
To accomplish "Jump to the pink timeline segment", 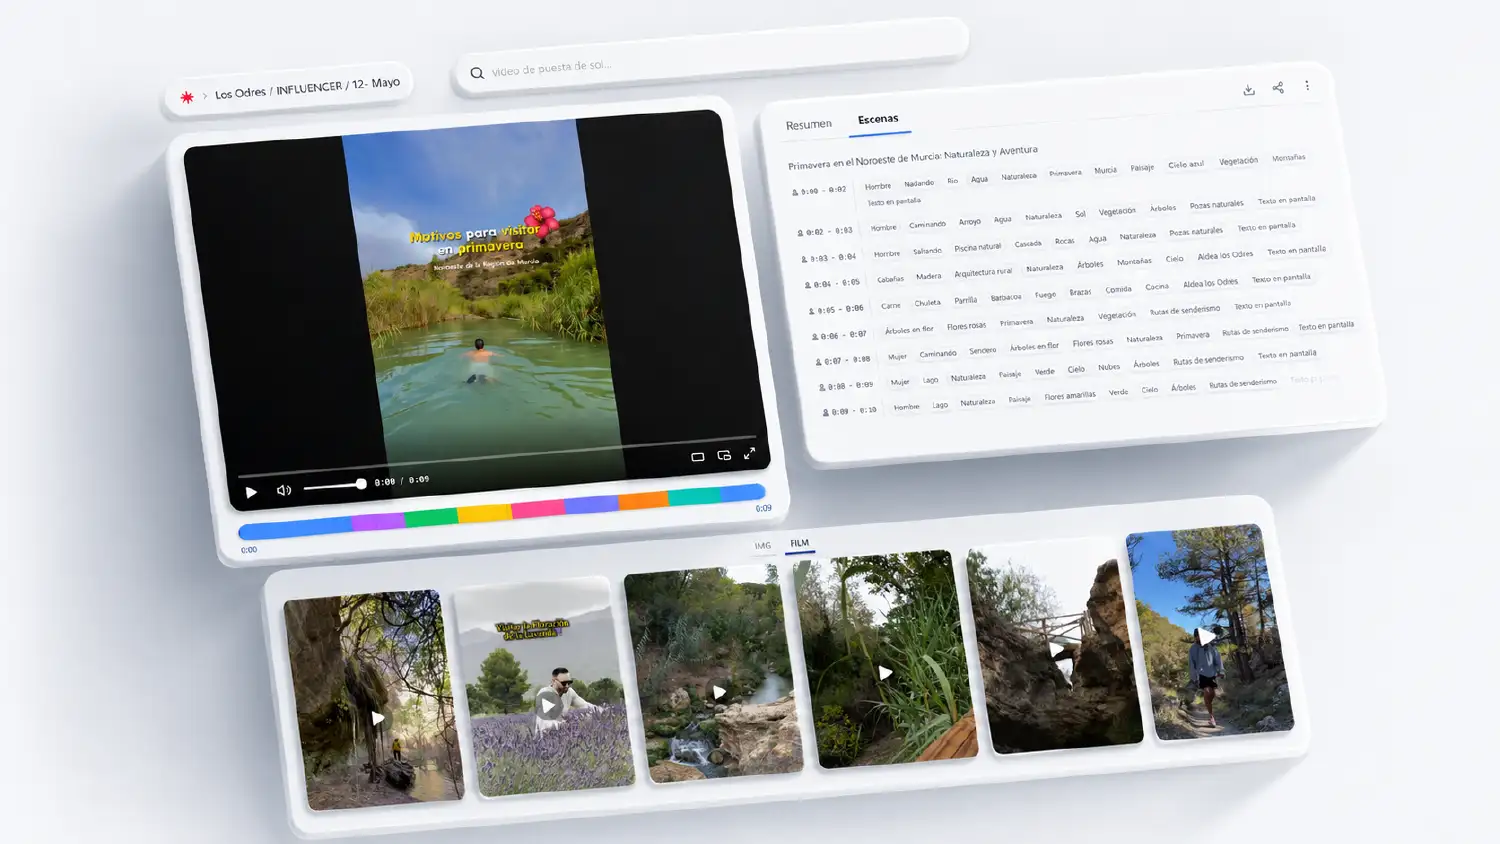I will pos(538,509).
